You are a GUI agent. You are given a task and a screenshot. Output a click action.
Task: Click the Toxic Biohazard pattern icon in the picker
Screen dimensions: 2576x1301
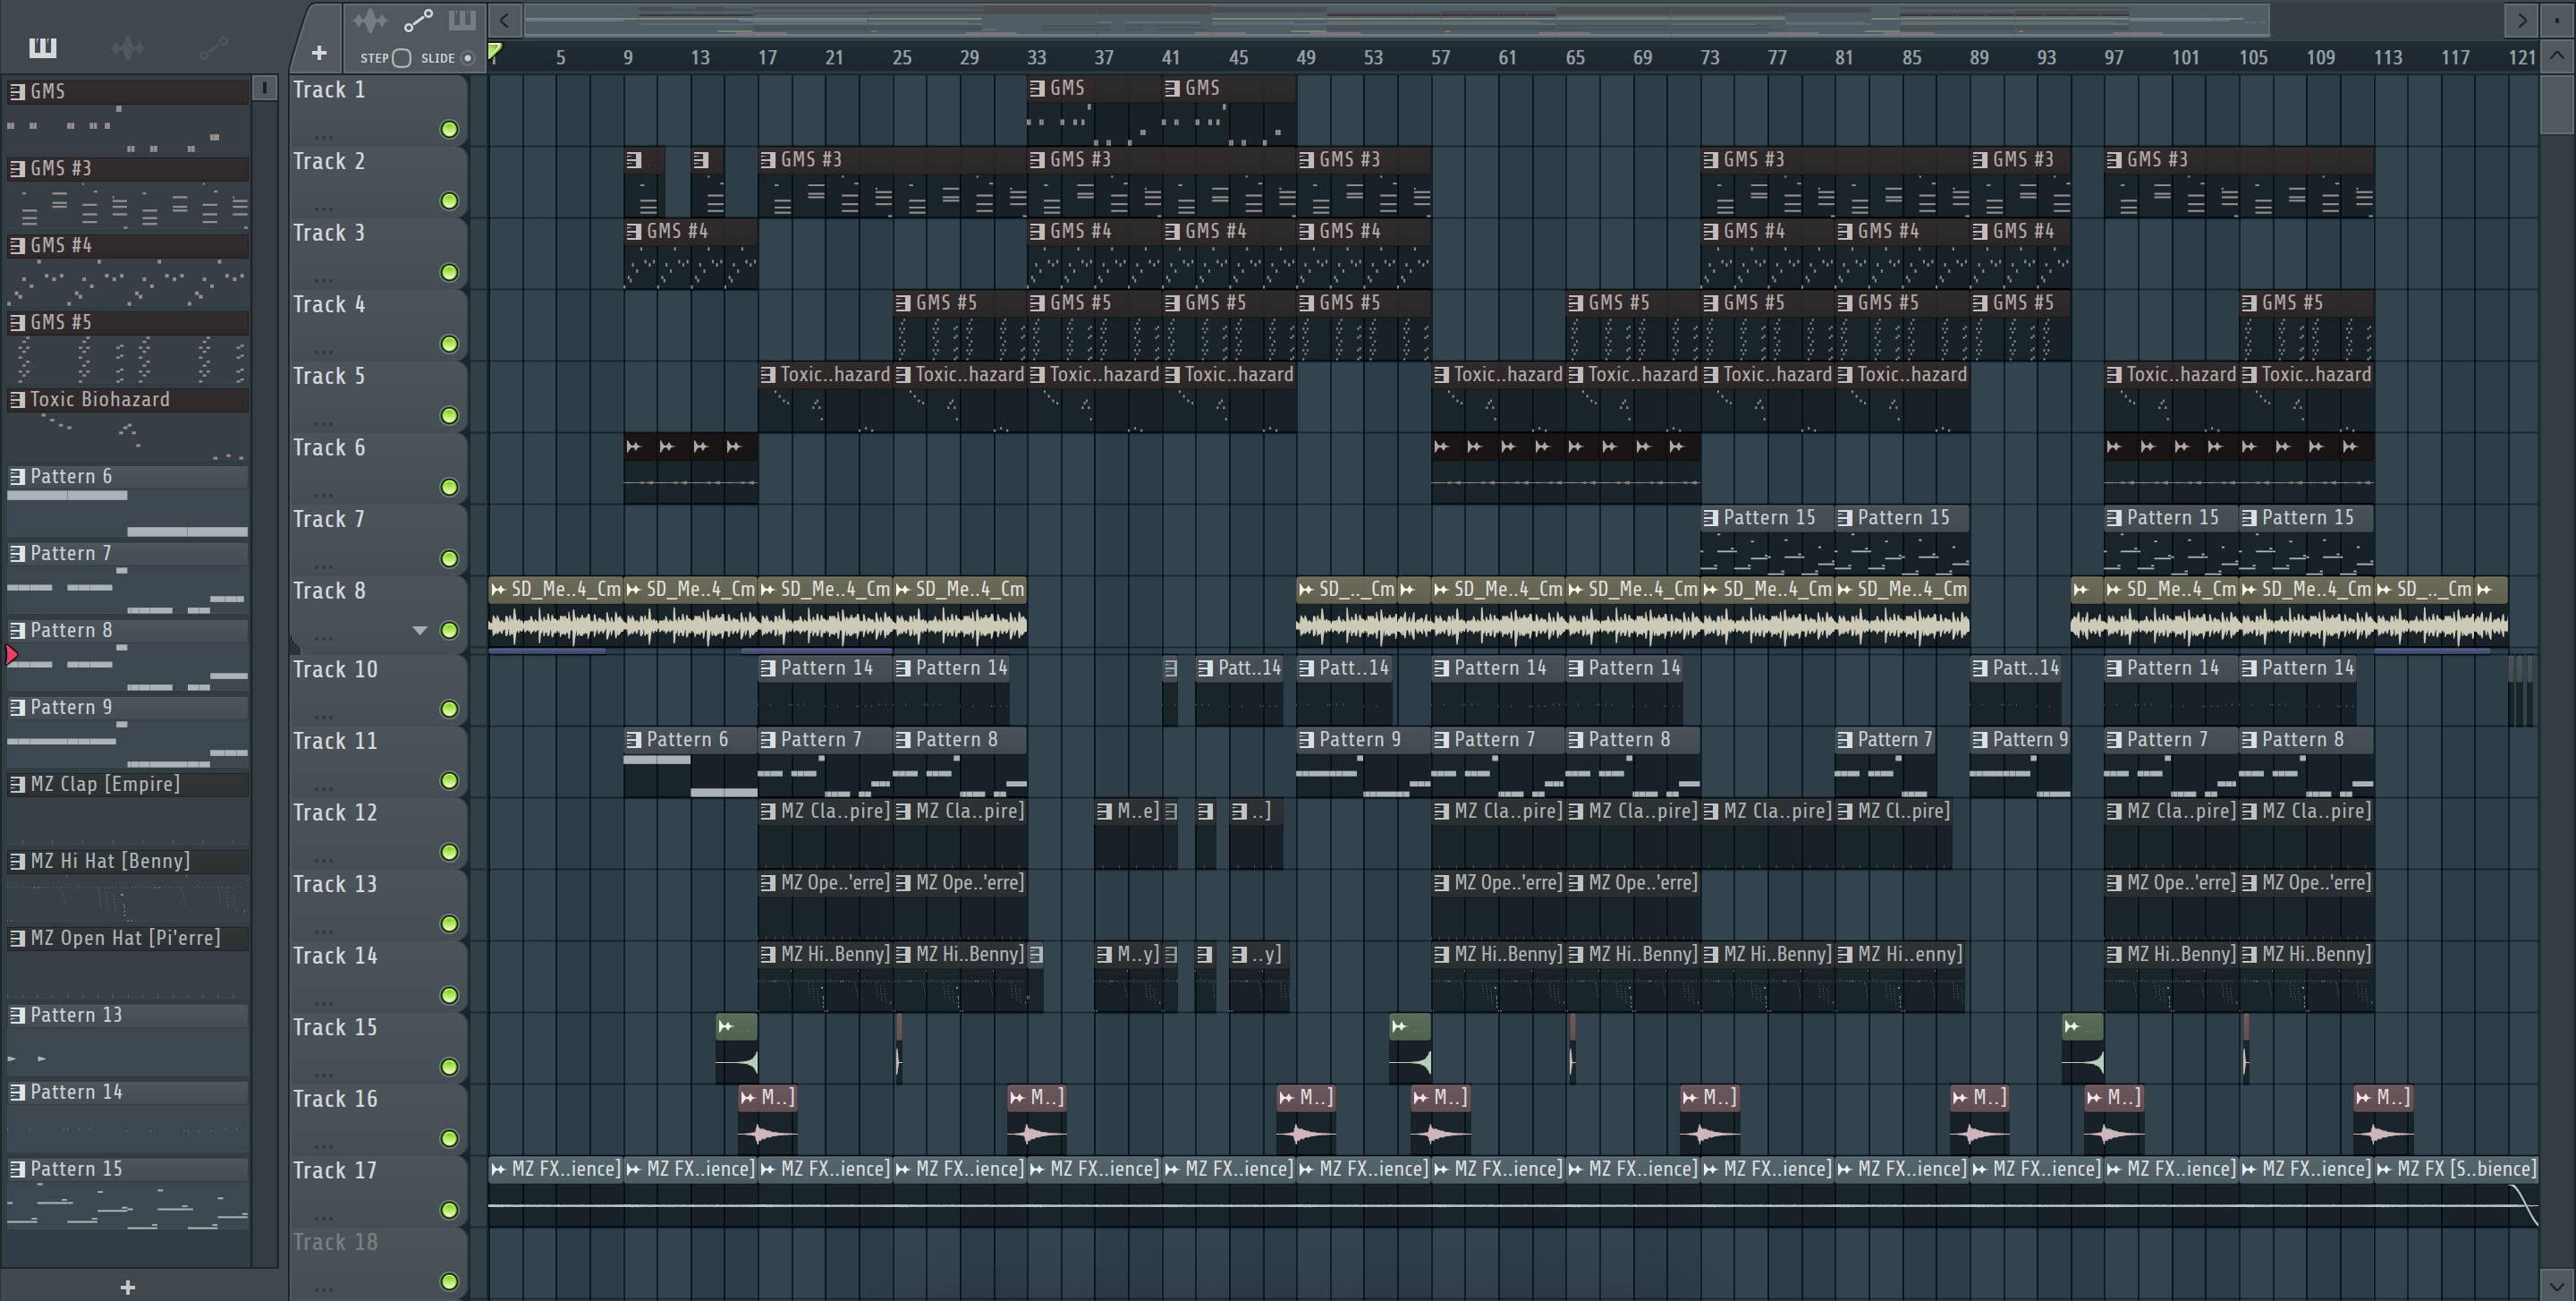pos(17,400)
